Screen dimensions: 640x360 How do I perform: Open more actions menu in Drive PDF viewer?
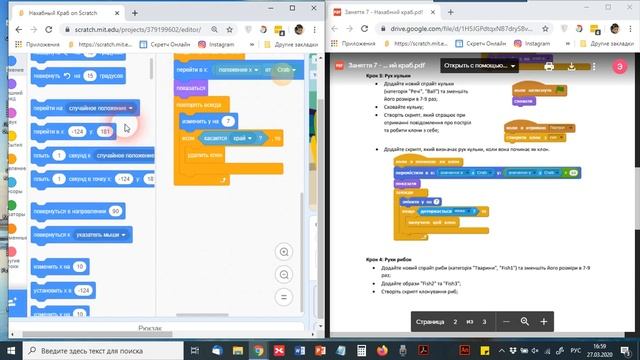594,66
